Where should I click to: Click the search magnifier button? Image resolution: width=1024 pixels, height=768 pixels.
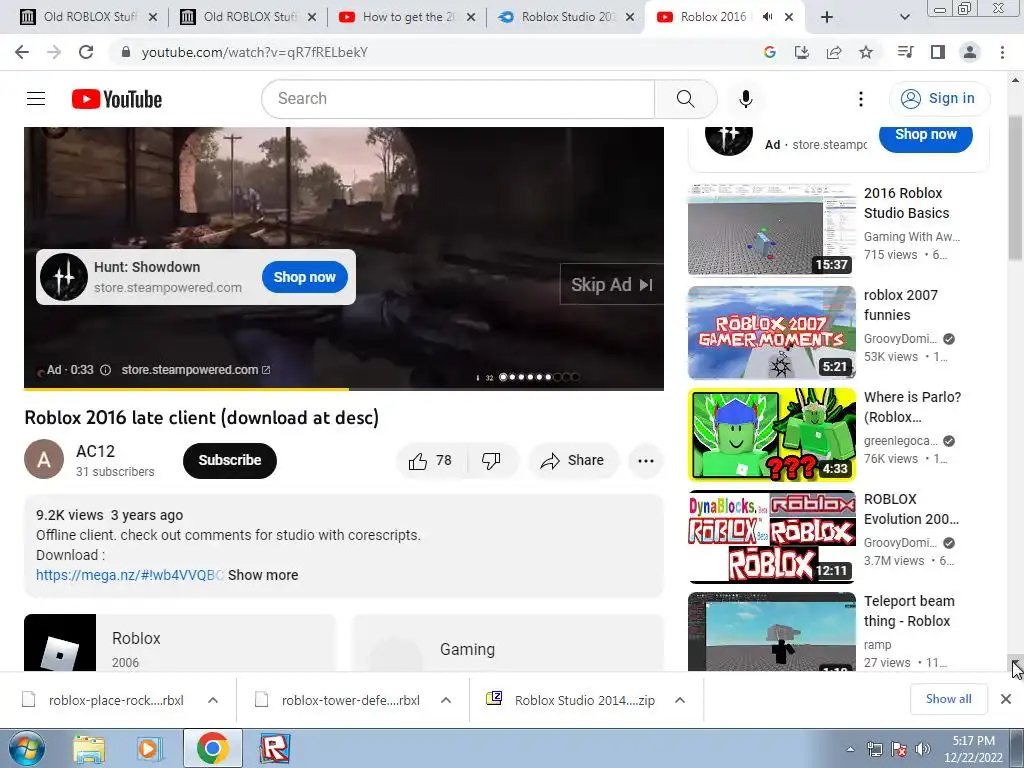pyautogui.click(x=685, y=99)
